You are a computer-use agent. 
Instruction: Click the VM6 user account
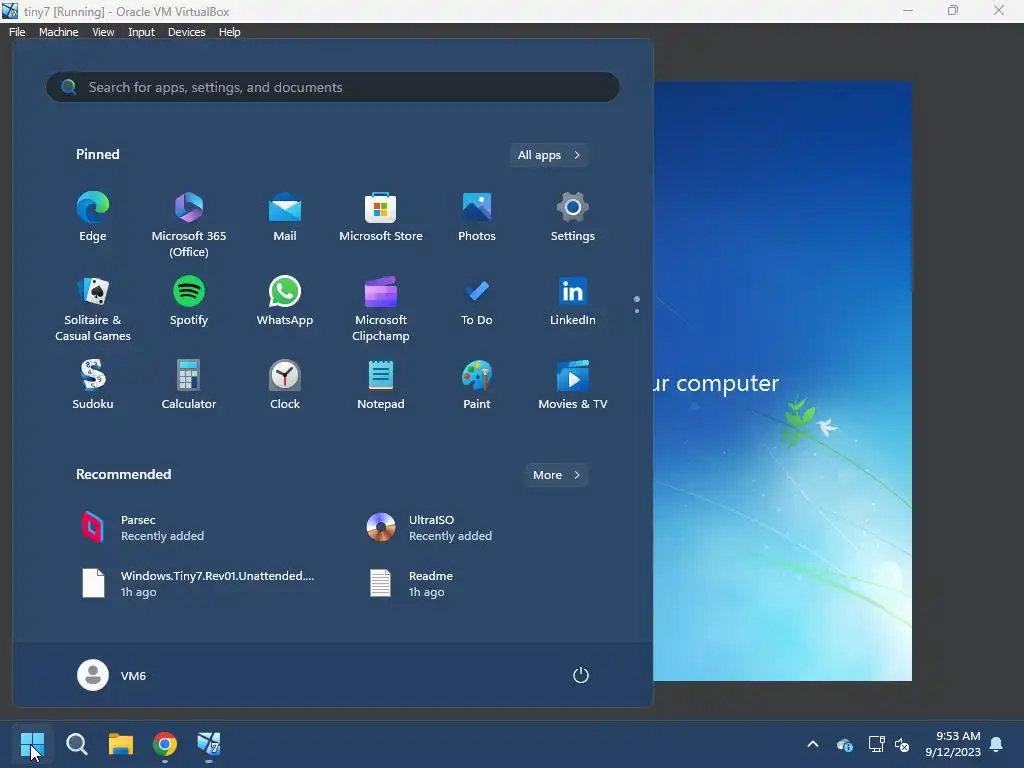(112, 675)
